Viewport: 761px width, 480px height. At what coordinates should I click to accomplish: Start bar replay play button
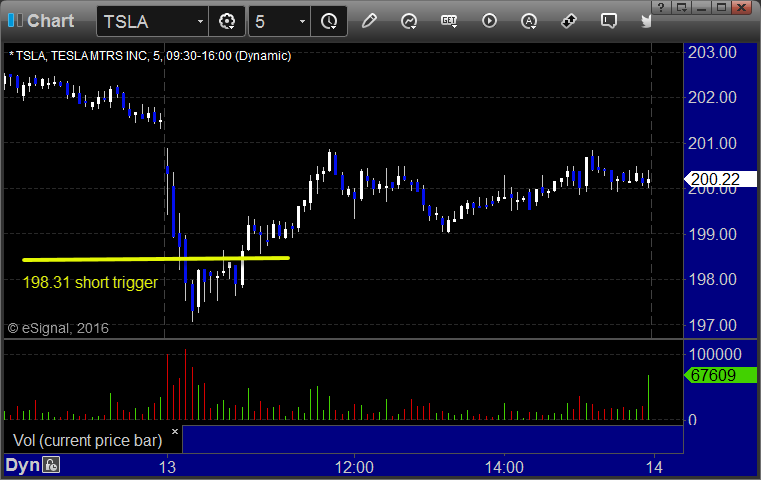pyautogui.click(x=489, y=21)
